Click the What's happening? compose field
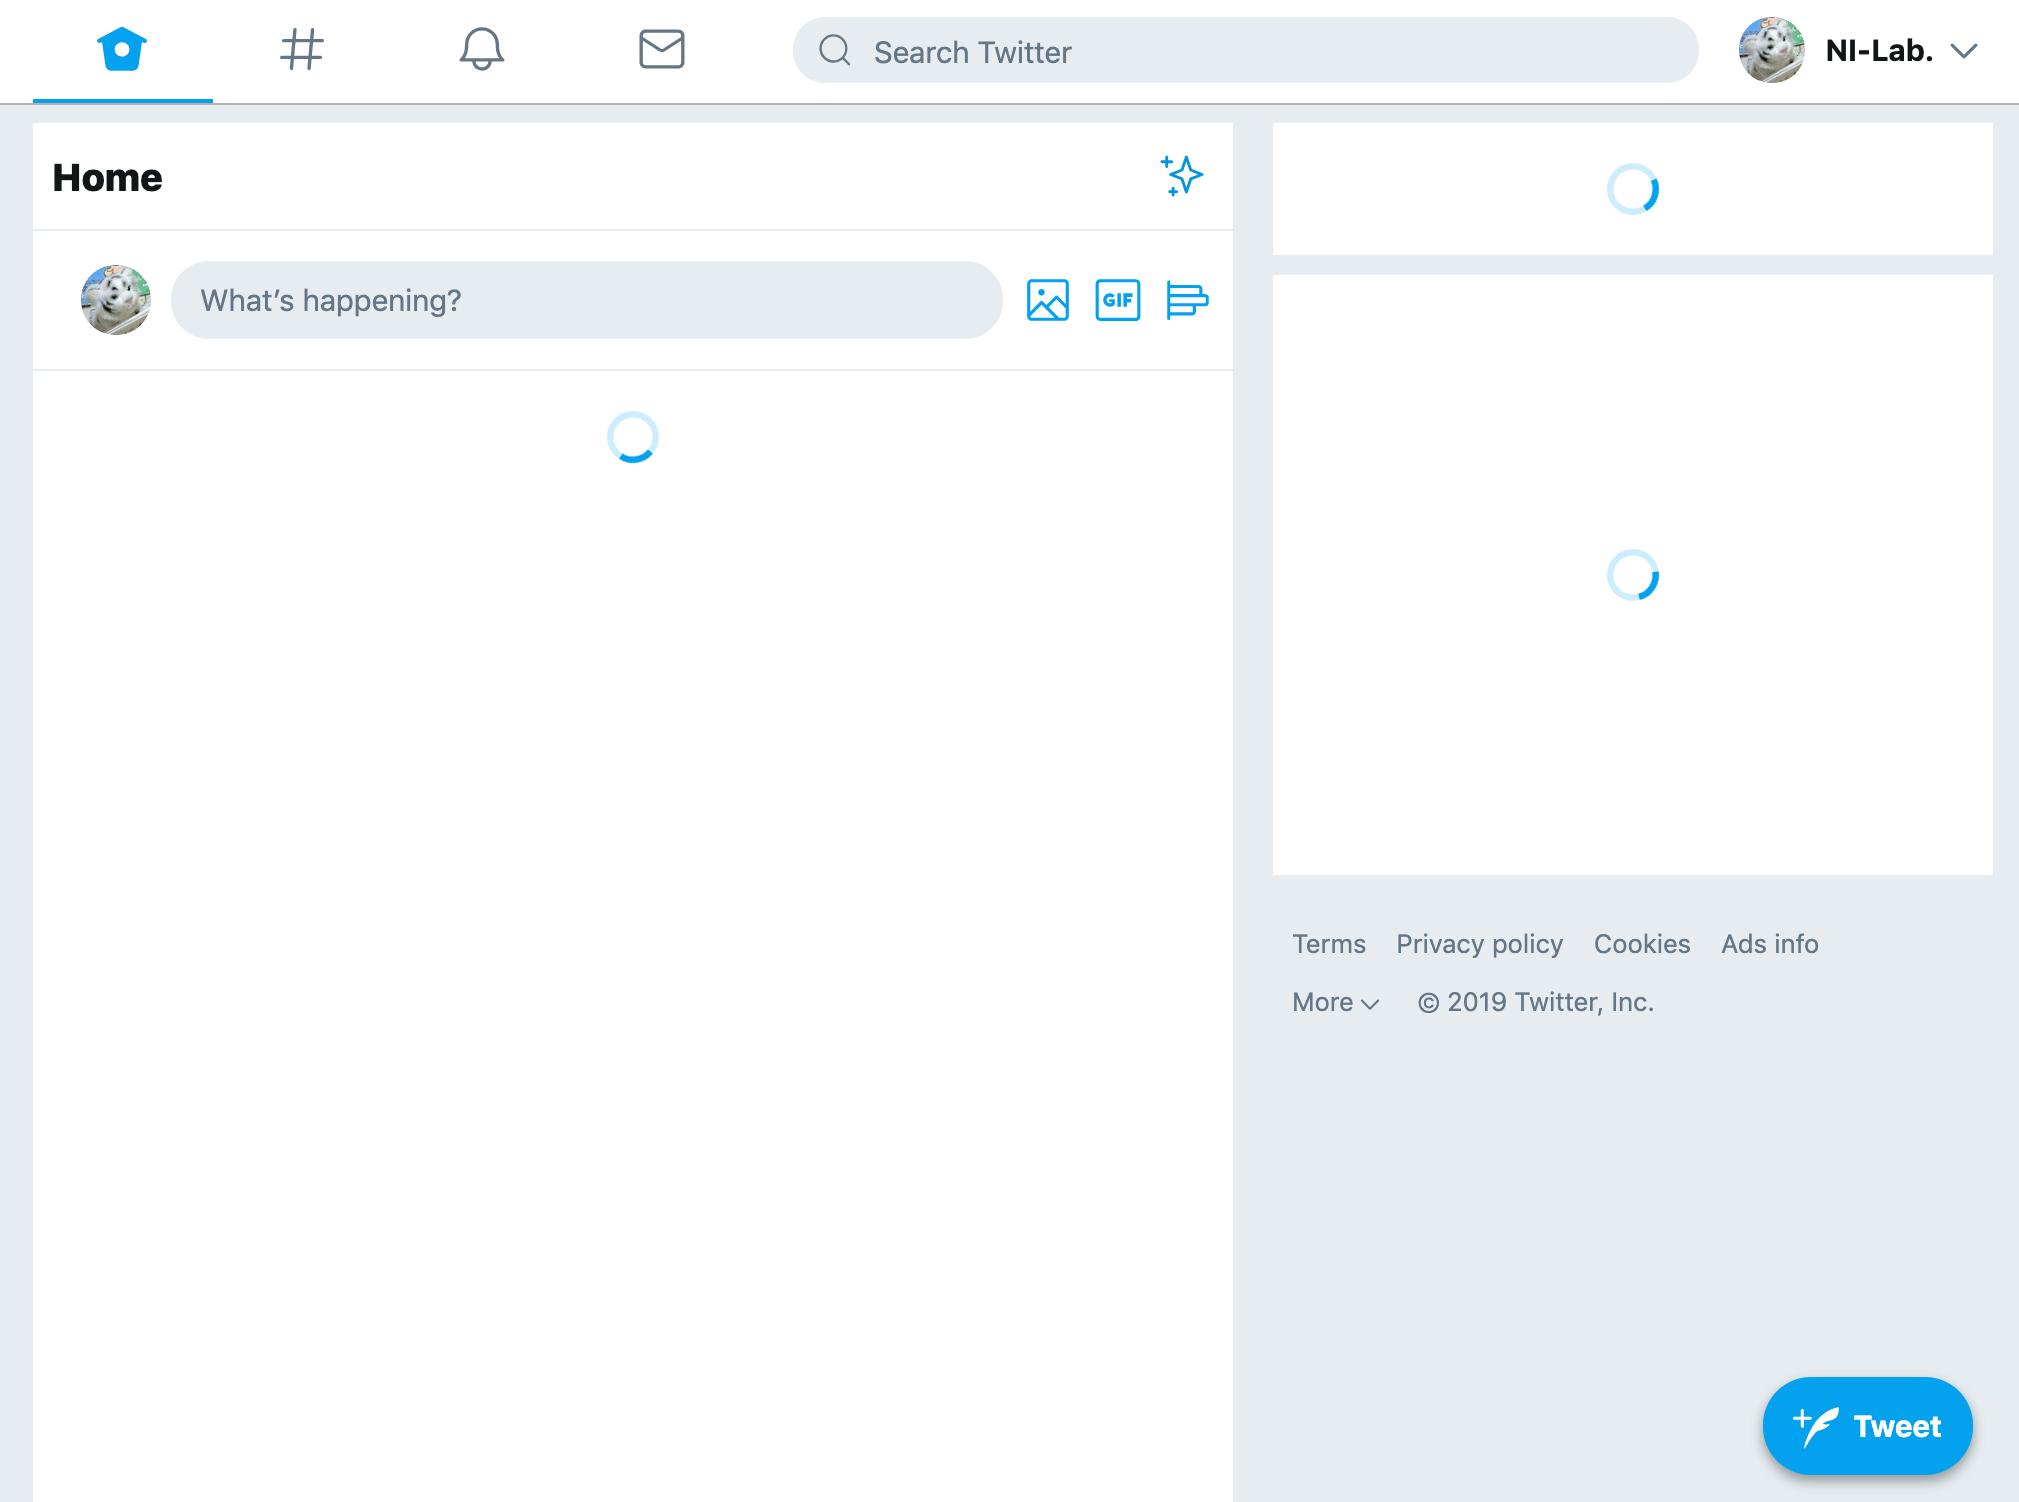The image size is (2019, 1502). click(x=587, y=300)
